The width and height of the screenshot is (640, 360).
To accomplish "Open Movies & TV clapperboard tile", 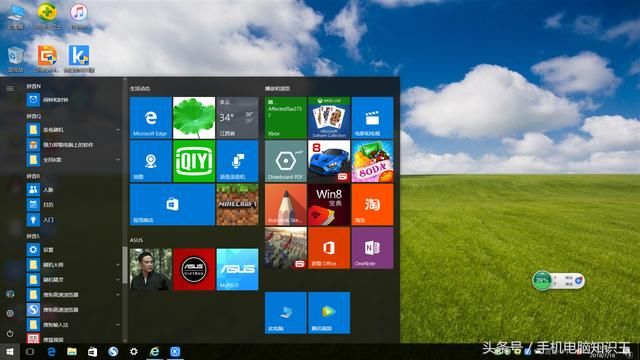I will pos(372,118).
